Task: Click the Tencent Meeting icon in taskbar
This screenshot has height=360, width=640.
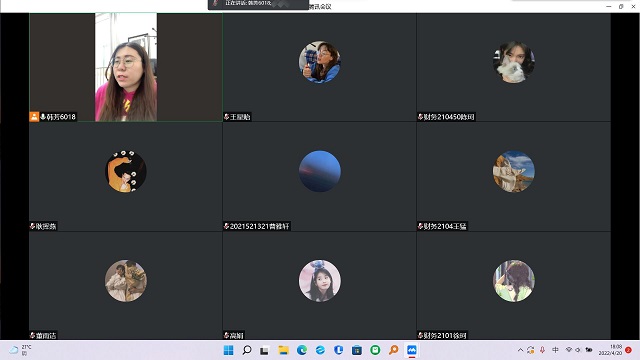Action: pos(411,350)
